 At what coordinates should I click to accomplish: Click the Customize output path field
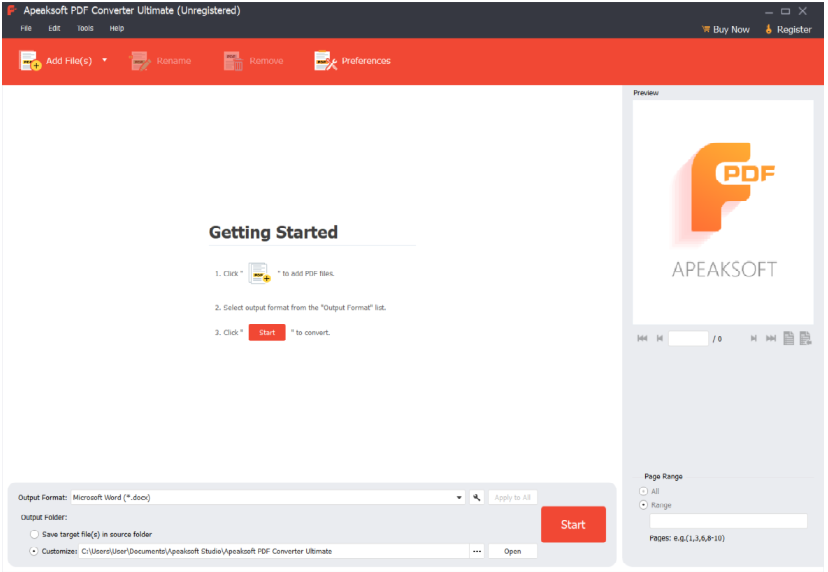(274, 551)
